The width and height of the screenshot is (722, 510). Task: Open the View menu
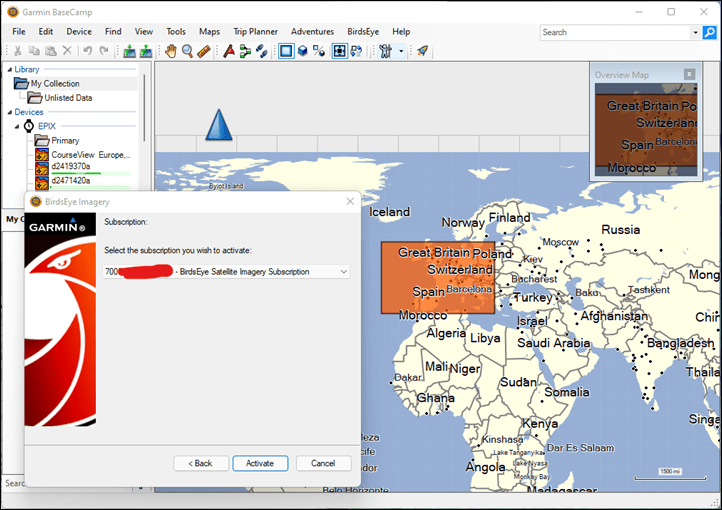pos(144,31)
